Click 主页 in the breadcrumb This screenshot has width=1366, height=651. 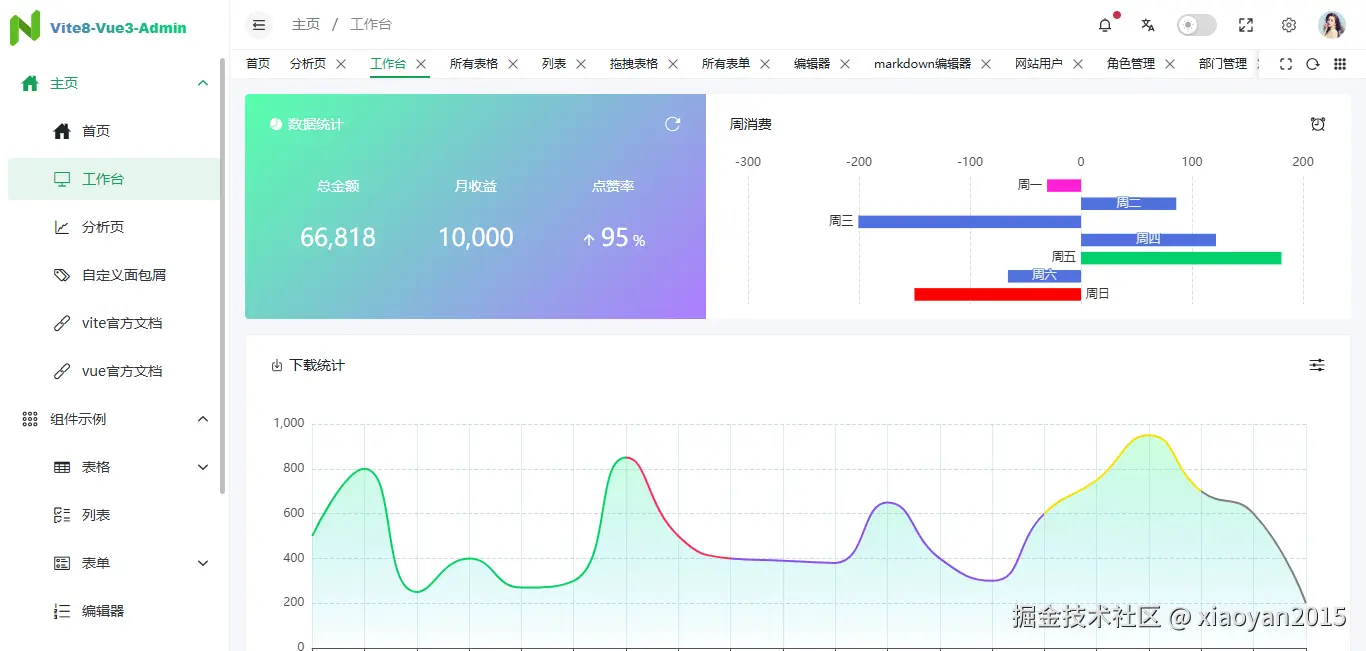(306, 25)
